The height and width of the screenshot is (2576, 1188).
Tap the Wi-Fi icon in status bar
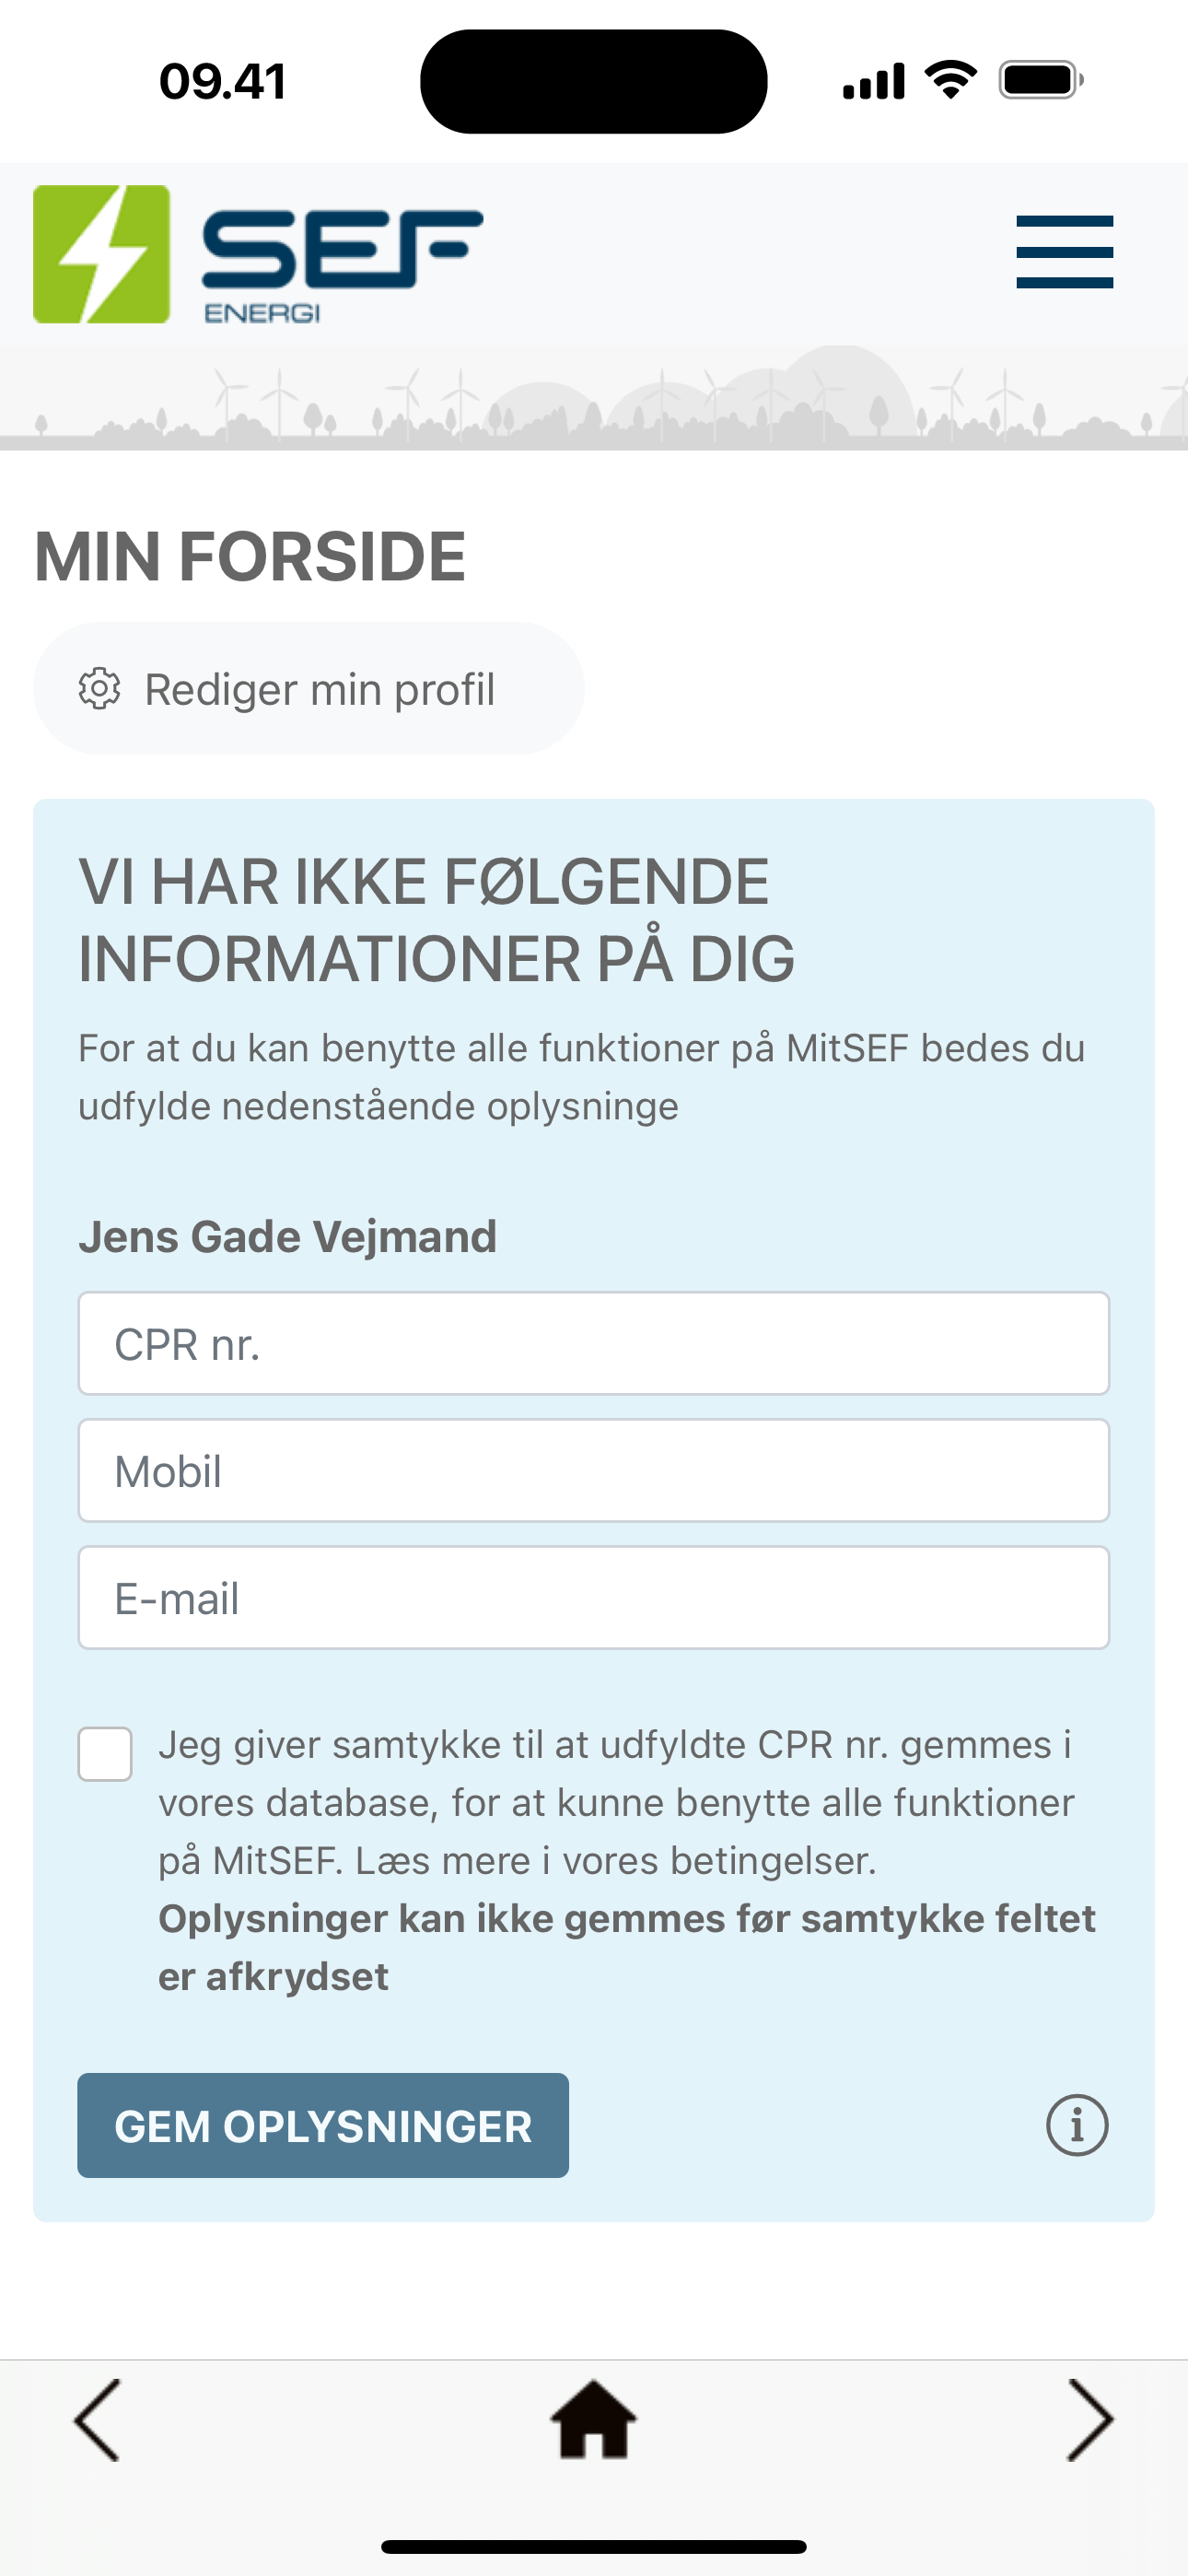click(x=951, y=80)
